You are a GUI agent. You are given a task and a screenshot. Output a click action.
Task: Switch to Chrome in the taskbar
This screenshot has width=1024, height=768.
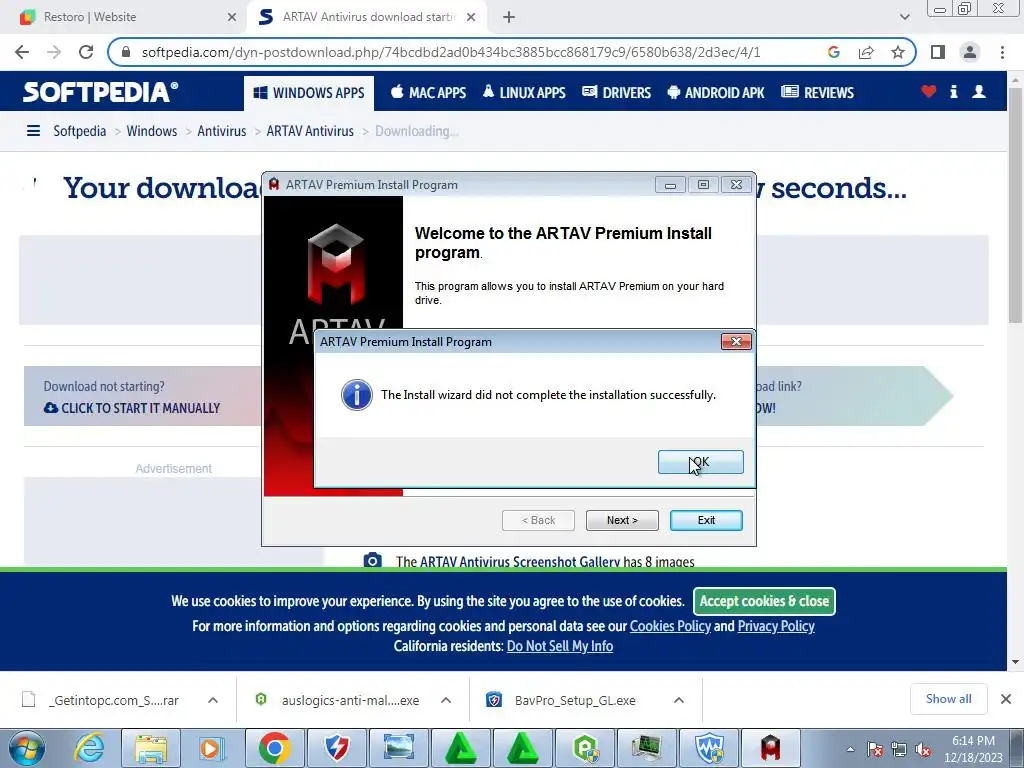click(x=274, y=748)
